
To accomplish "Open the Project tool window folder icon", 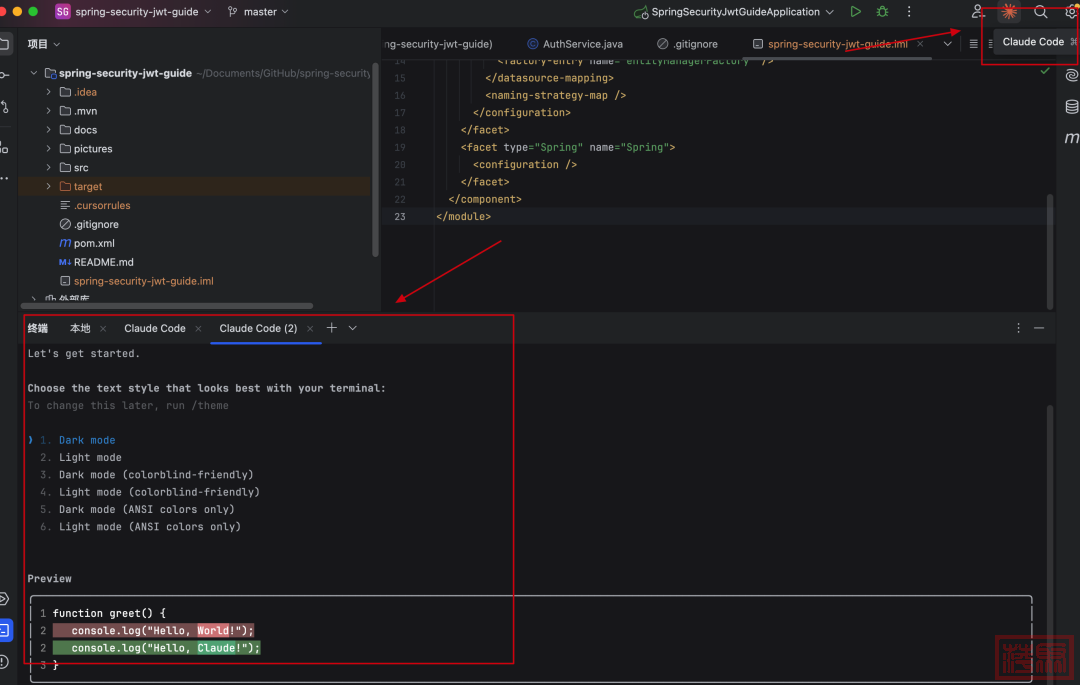I will tap(4, 44).
